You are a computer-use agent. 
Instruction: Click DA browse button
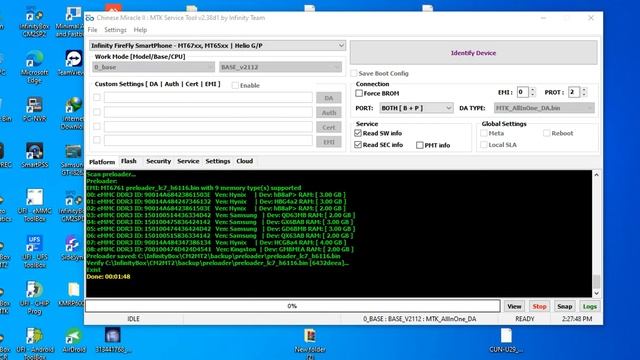point(329,98)
